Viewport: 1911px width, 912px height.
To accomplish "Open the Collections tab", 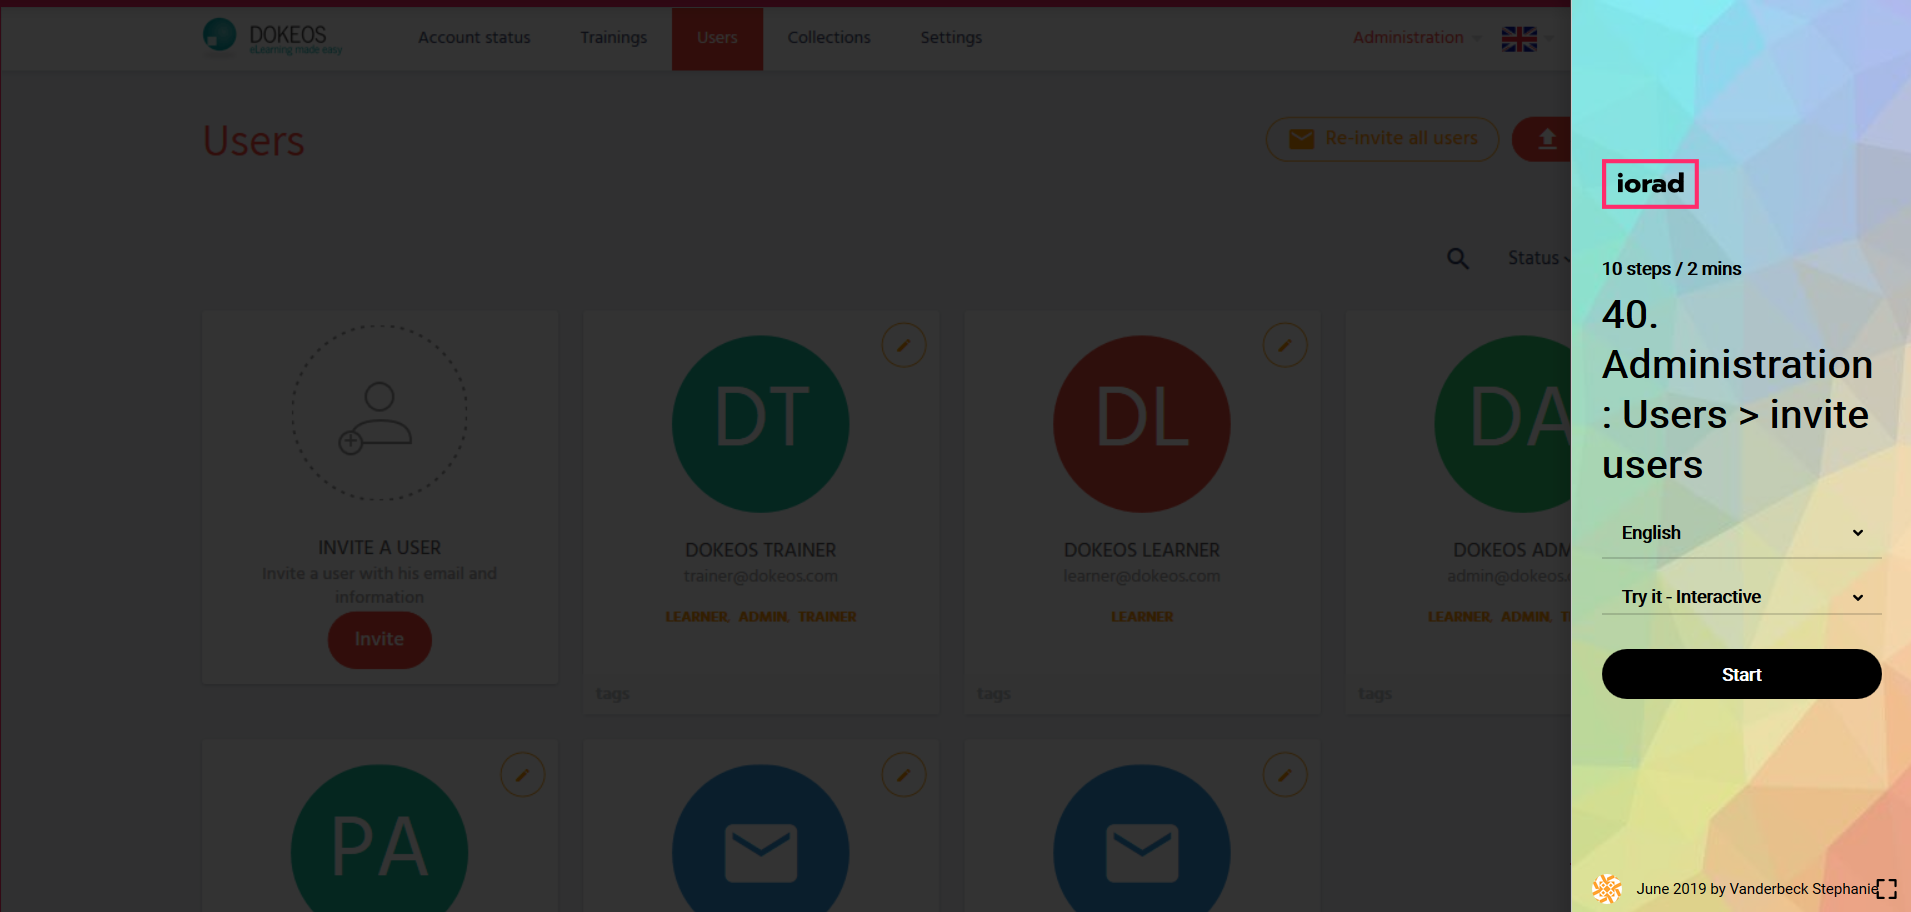I will (x=828, y=38).
